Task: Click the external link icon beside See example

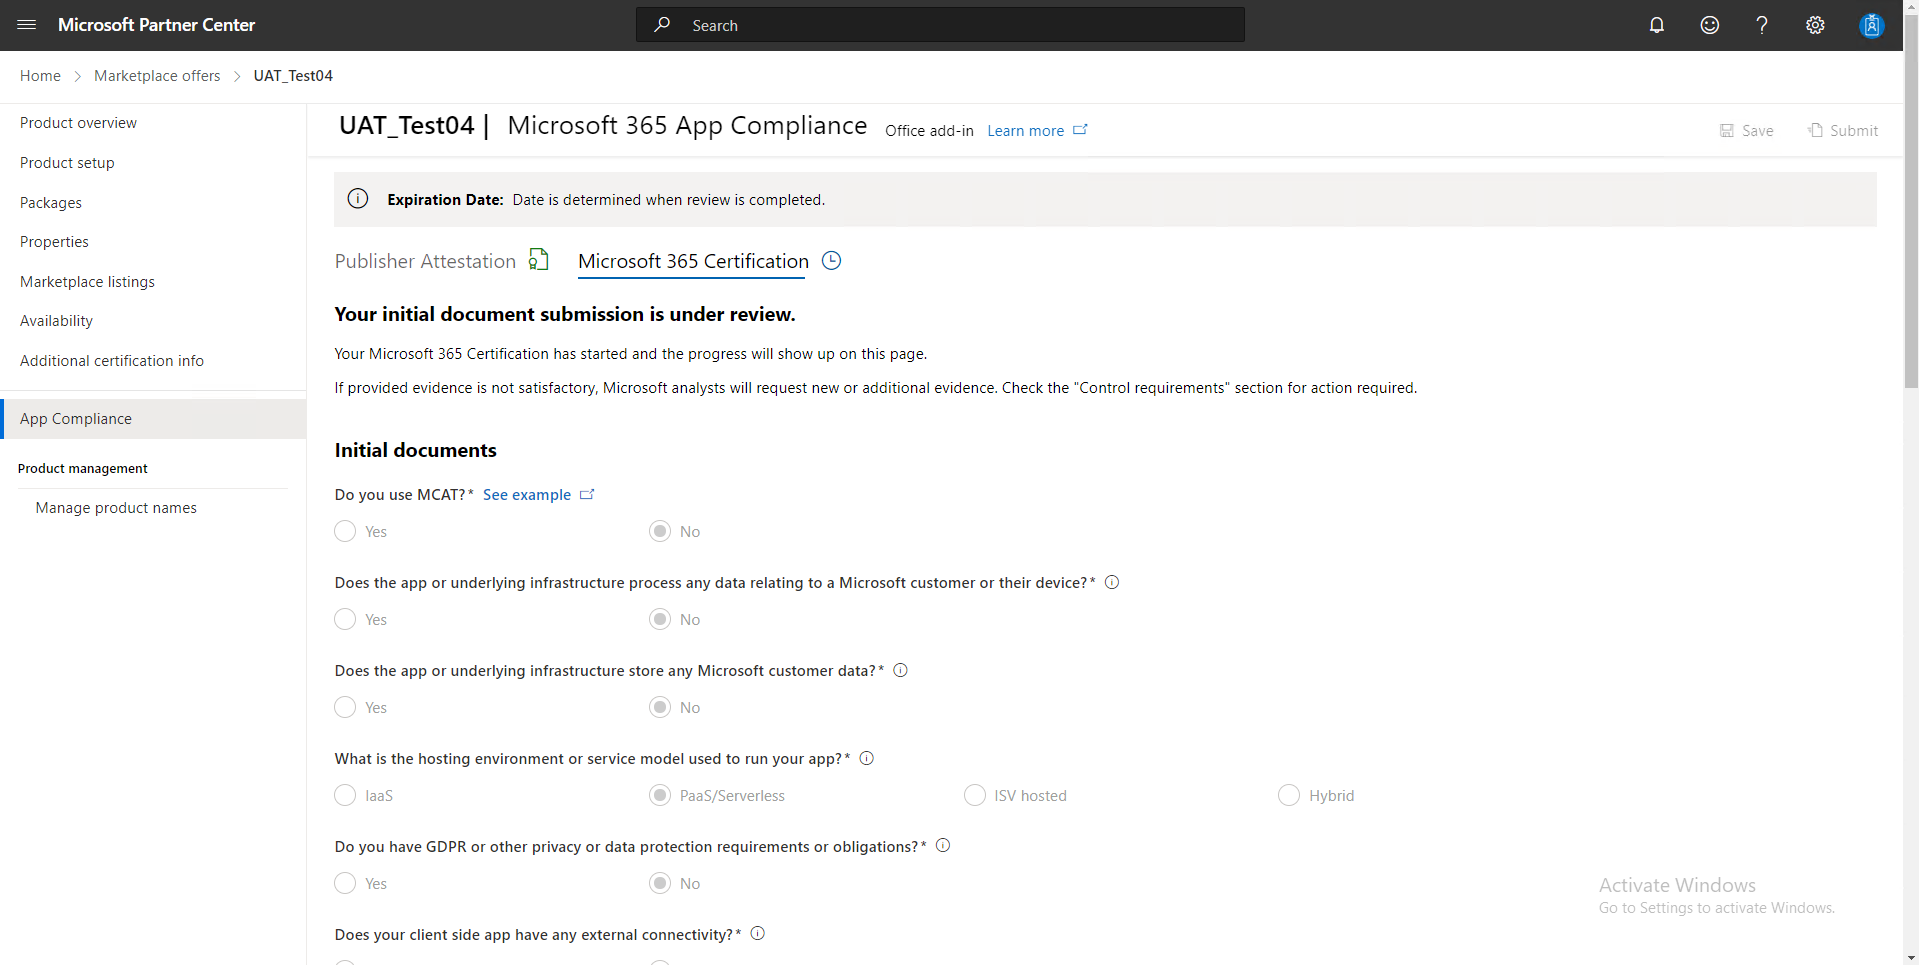Action: [587, 494]
